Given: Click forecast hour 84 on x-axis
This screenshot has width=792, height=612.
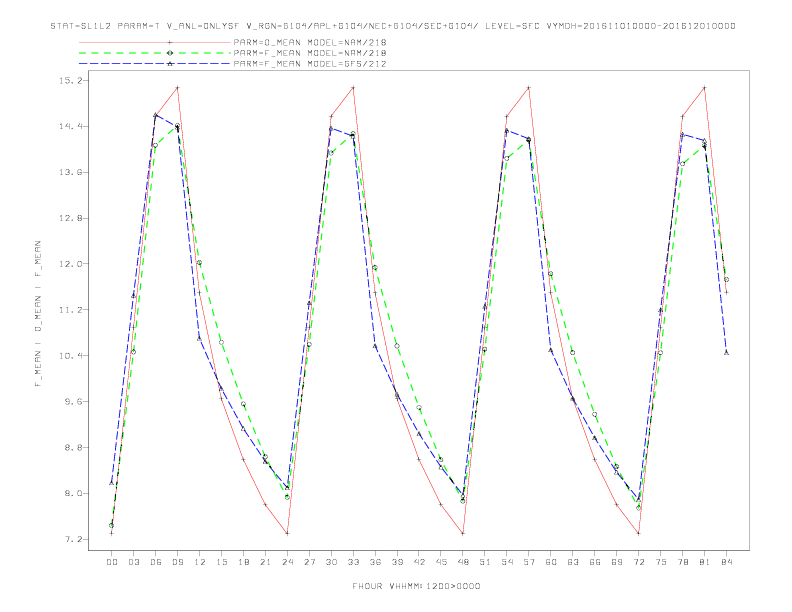Looking at the screenshot, I should (727, 562).
